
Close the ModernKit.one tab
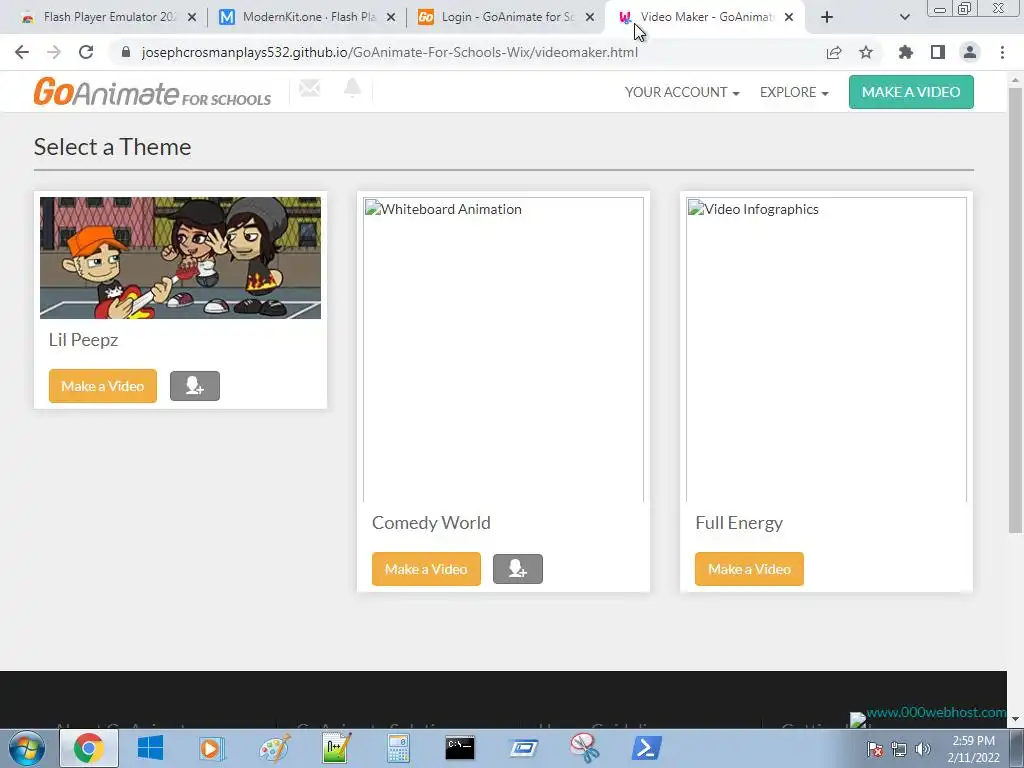(391, 18)
